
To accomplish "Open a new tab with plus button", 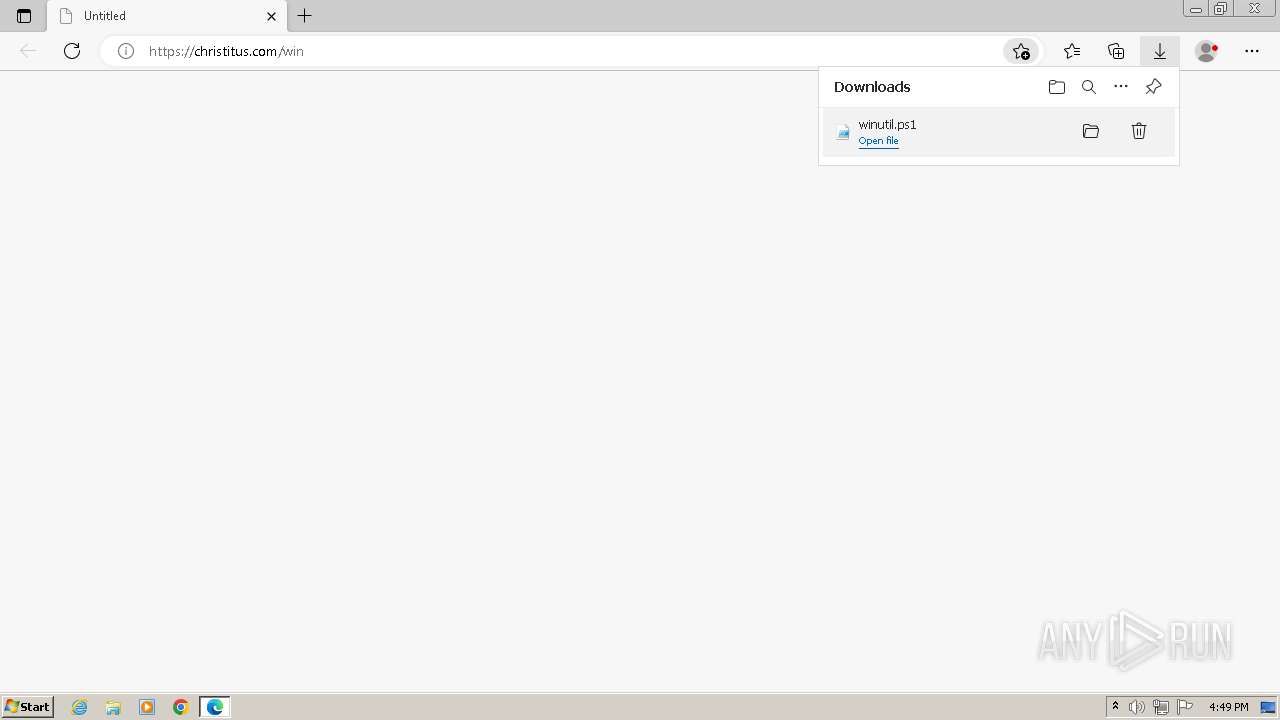I will click(305, 16).
